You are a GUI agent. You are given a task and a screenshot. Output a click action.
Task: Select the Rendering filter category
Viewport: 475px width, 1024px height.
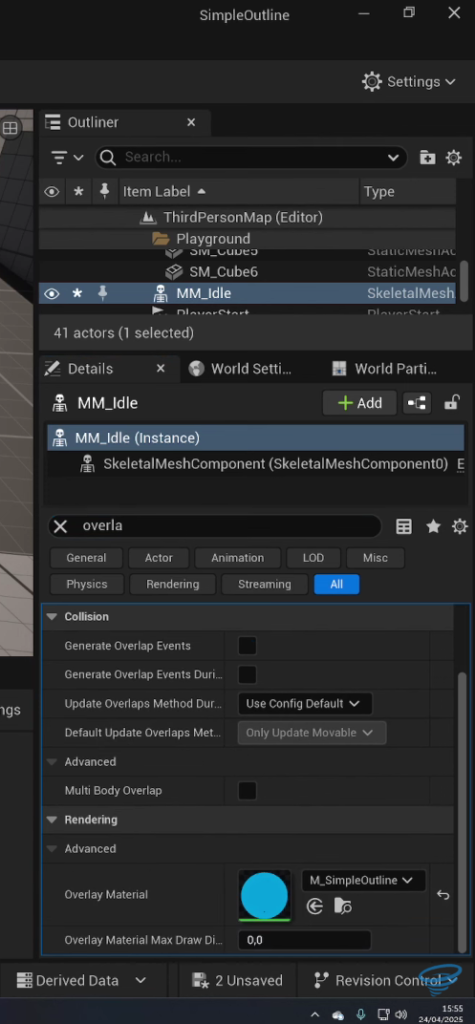(172, 584)
